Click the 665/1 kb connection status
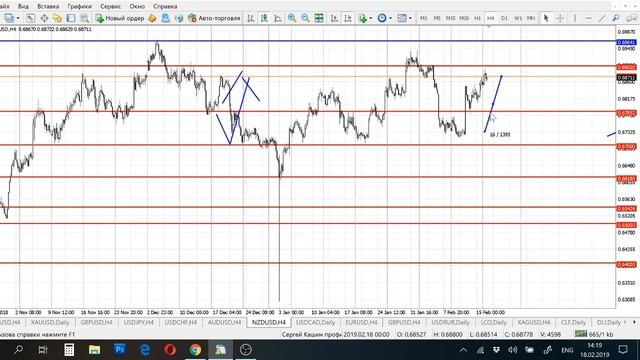 [594, 334]
